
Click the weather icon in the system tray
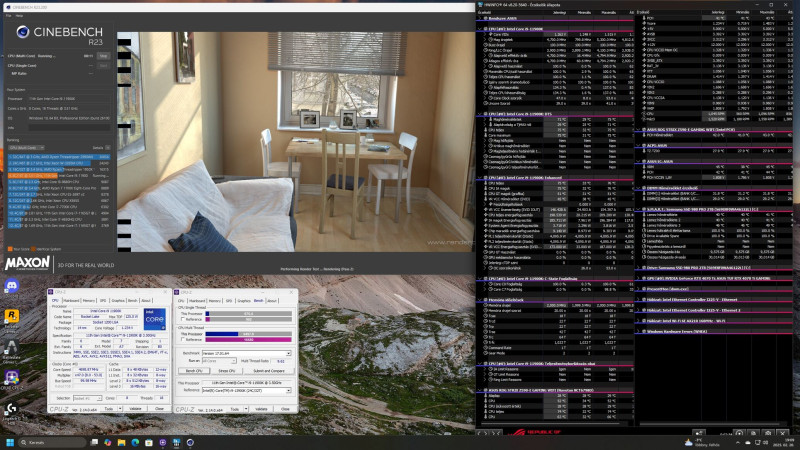pos(688,442)
